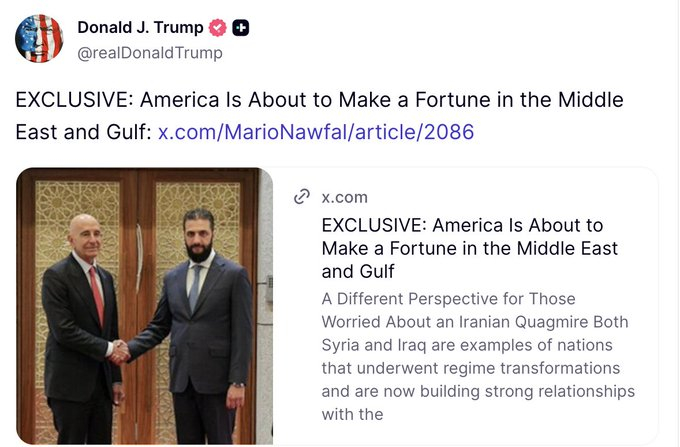Click the 'and Gulf' line of card title

358,272
